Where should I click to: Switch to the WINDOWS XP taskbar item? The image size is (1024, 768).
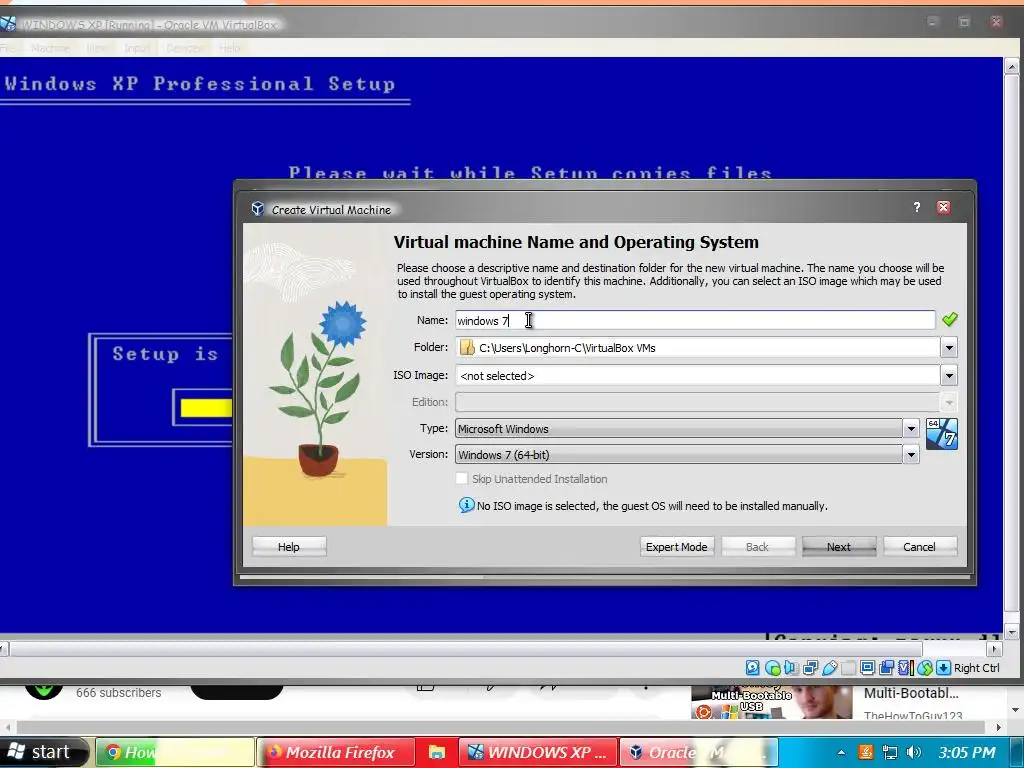coord(537,752)
